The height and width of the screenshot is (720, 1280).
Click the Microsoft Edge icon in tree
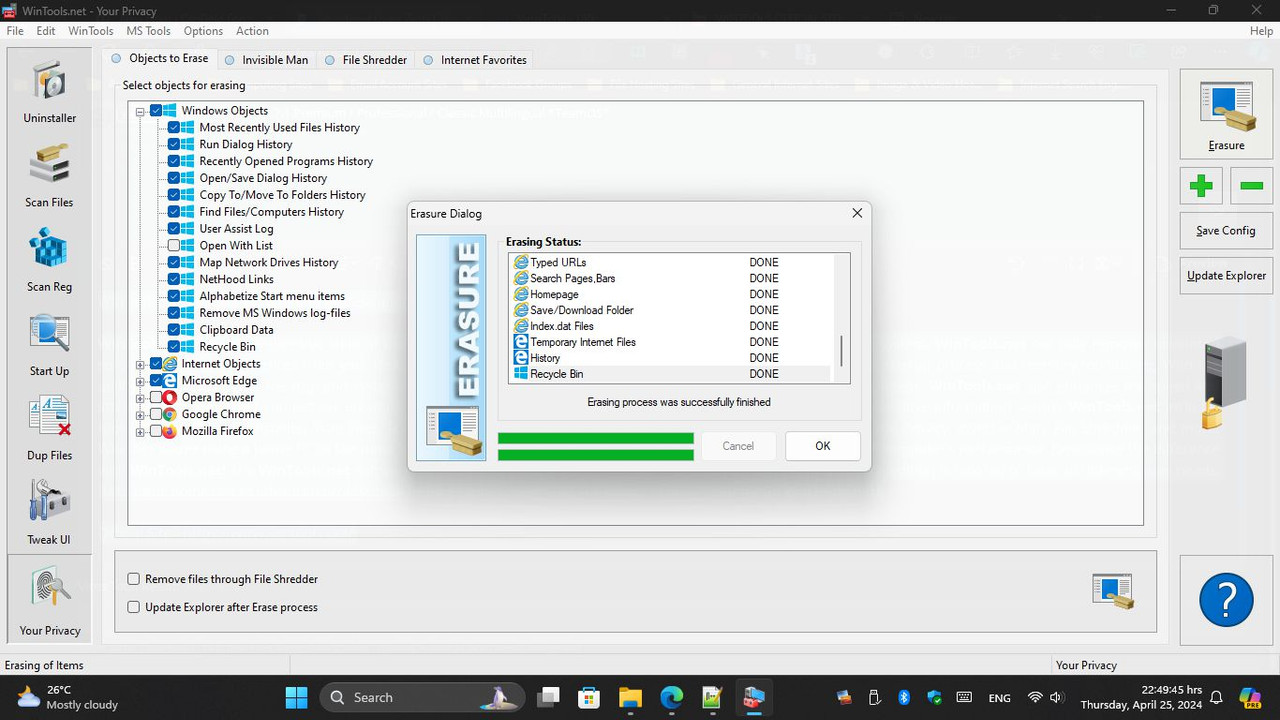(170, 380)
